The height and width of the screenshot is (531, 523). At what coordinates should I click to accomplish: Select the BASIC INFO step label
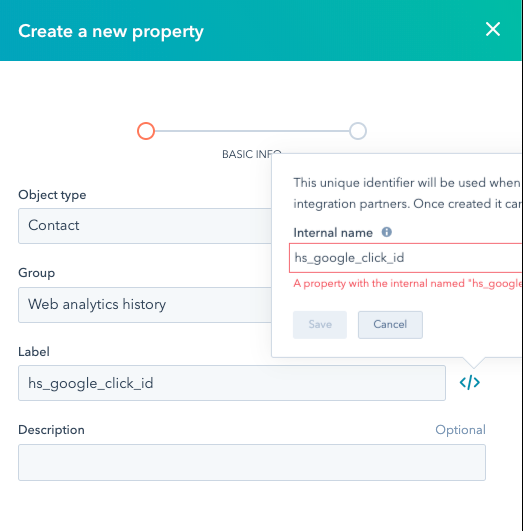pyautogui.click(x=251, y=154)
